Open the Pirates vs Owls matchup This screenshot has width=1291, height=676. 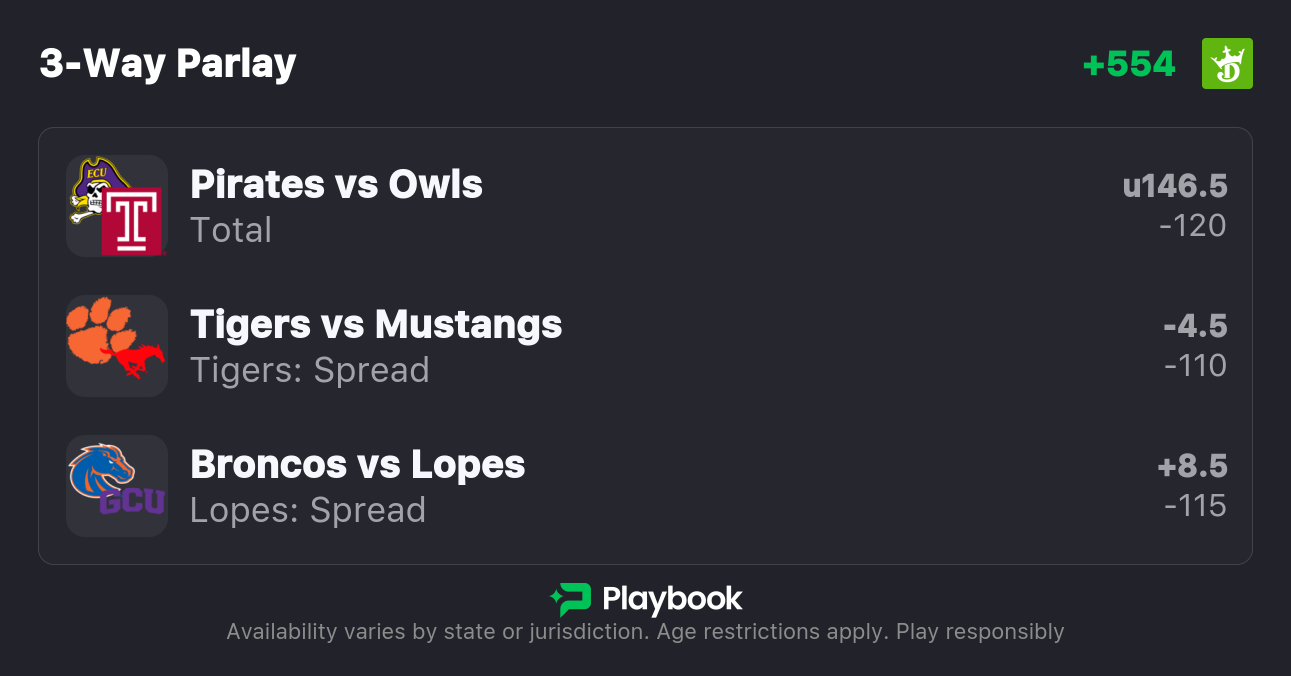coord(336,185)
